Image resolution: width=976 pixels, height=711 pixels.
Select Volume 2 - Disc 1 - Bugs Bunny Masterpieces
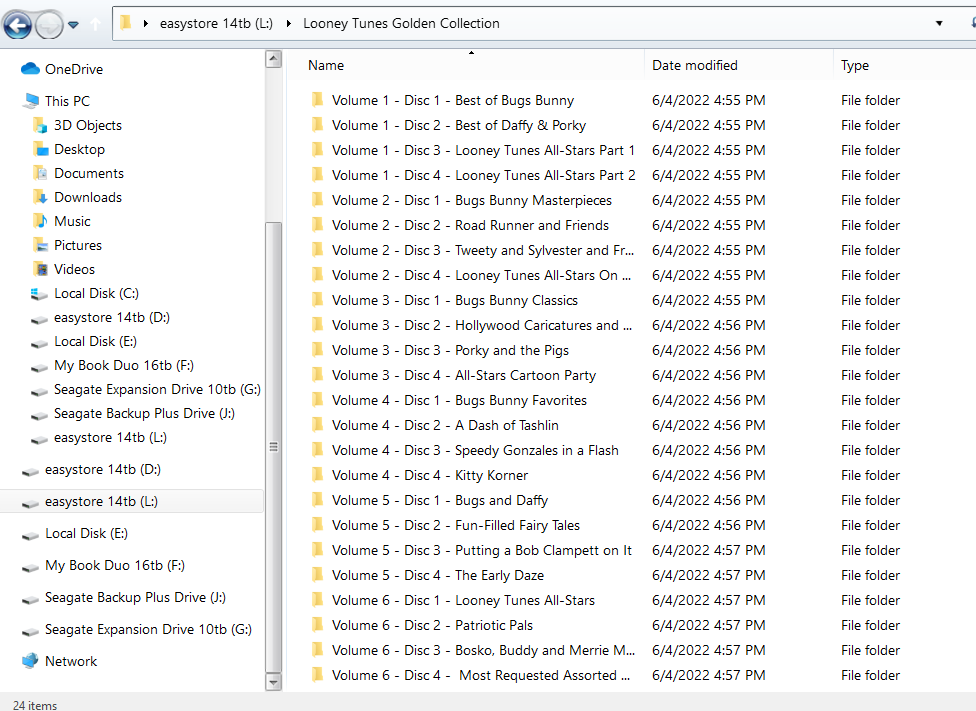click(471, 200)
